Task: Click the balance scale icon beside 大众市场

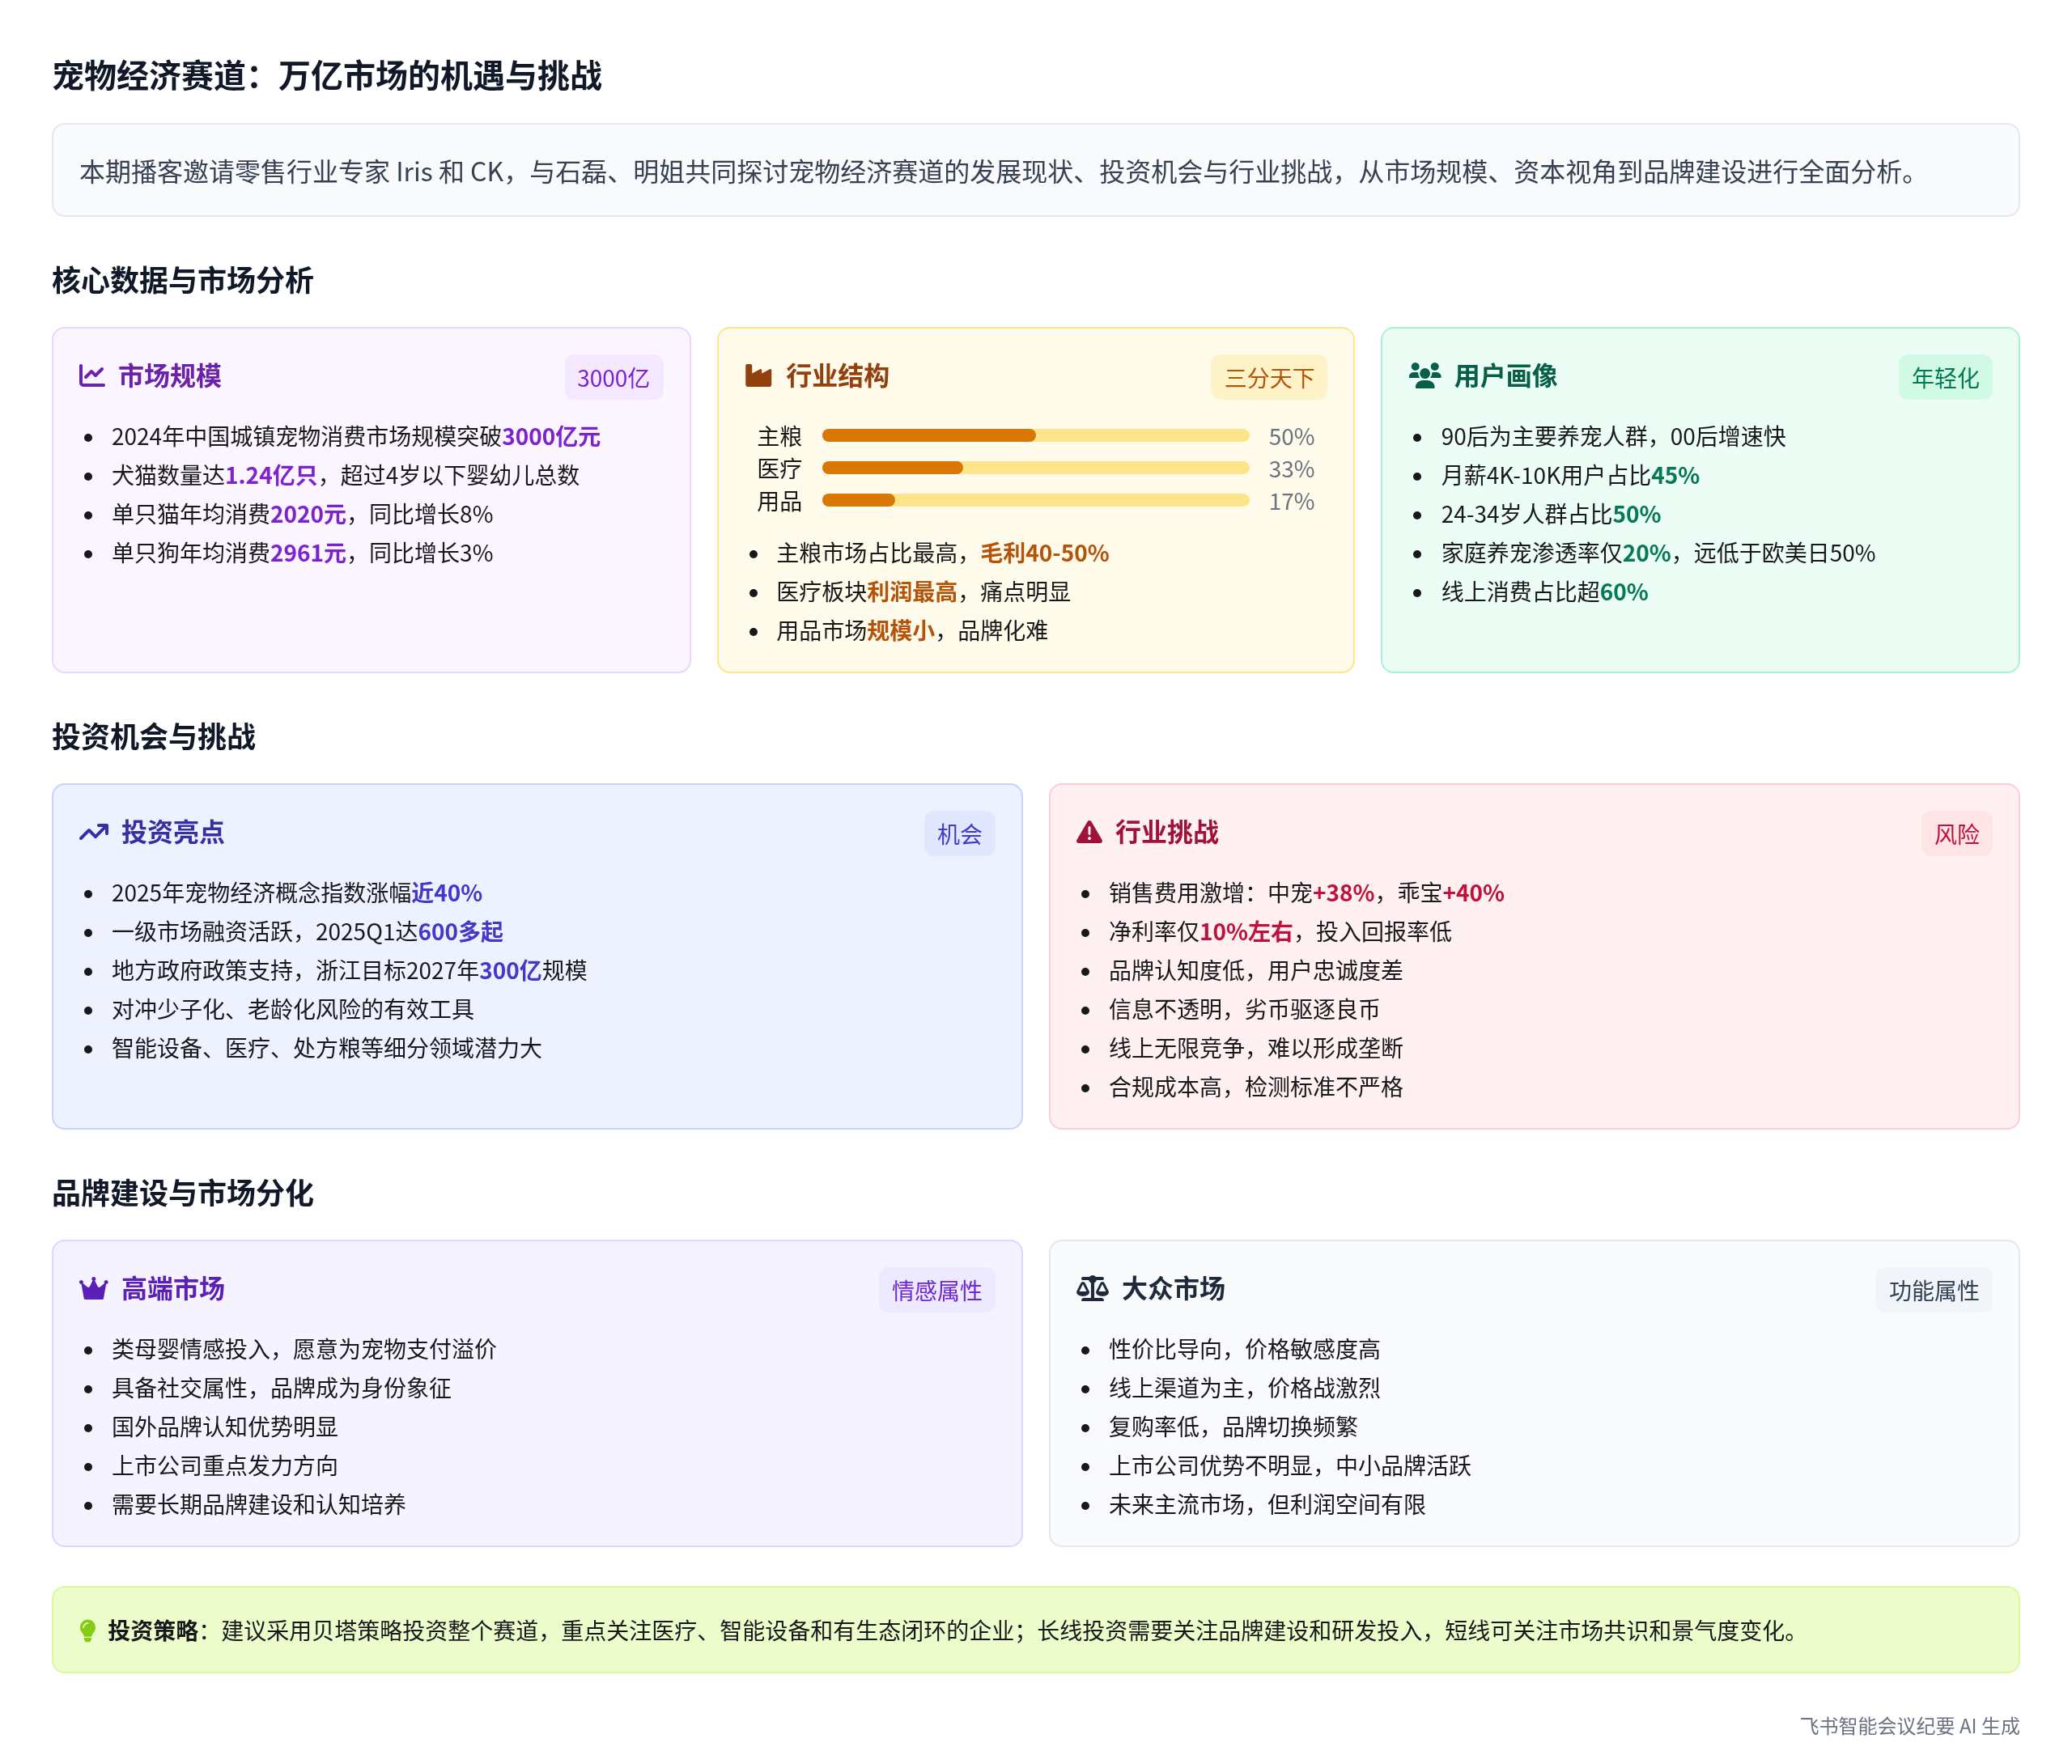Action: pyautogui.click(x=1092, y=1289)
